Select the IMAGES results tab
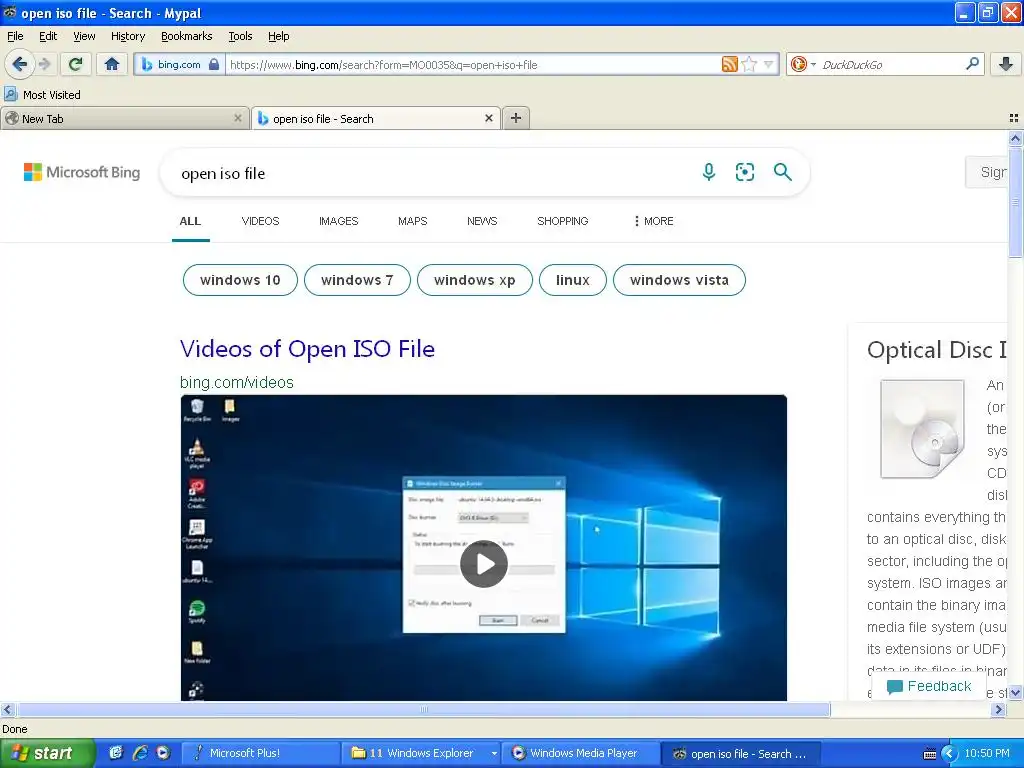The width and height of the screenshot is (1024, 768). point(338,221)
